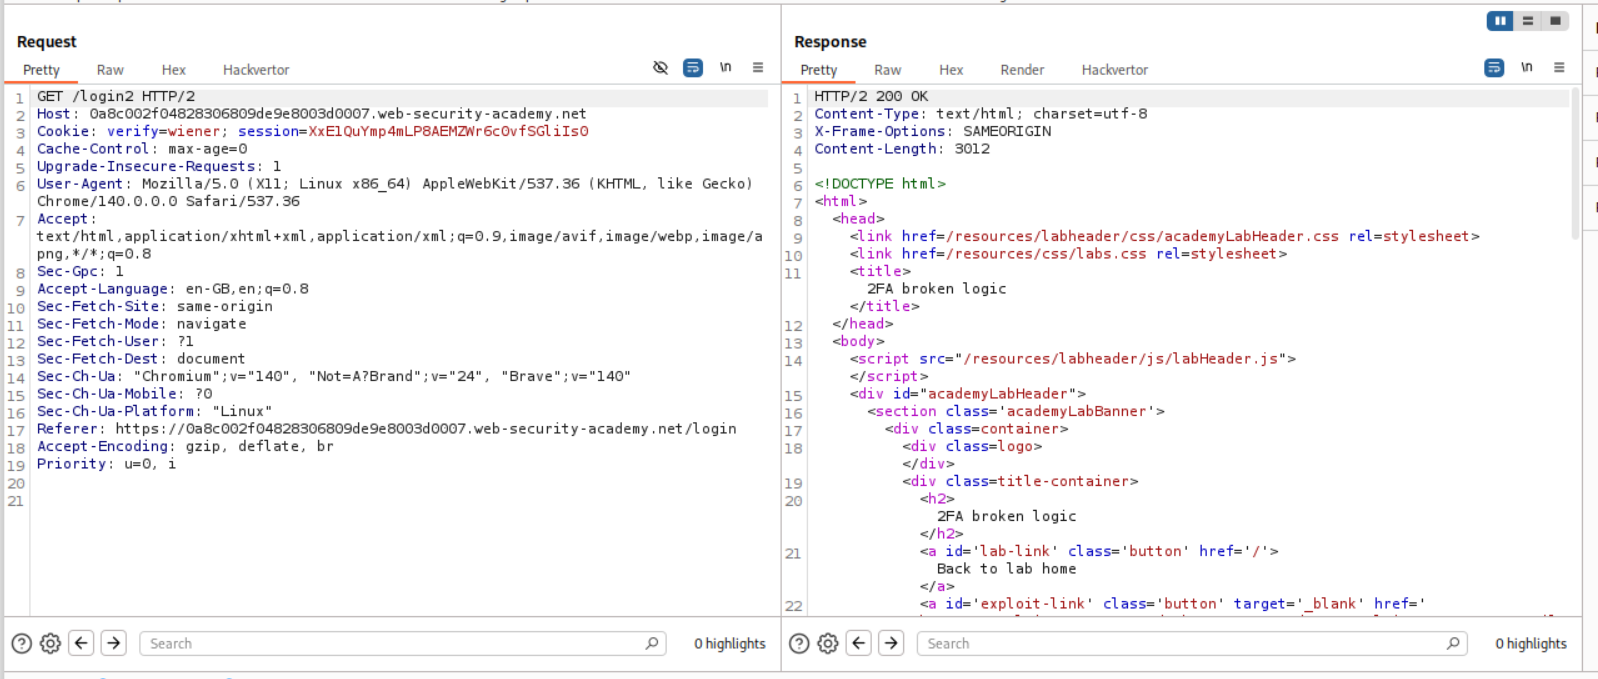The height and width of the screenshot is (679, 1598).
Task: Toggle newline display \n in Response panel
Action: tap(1526, 68)
